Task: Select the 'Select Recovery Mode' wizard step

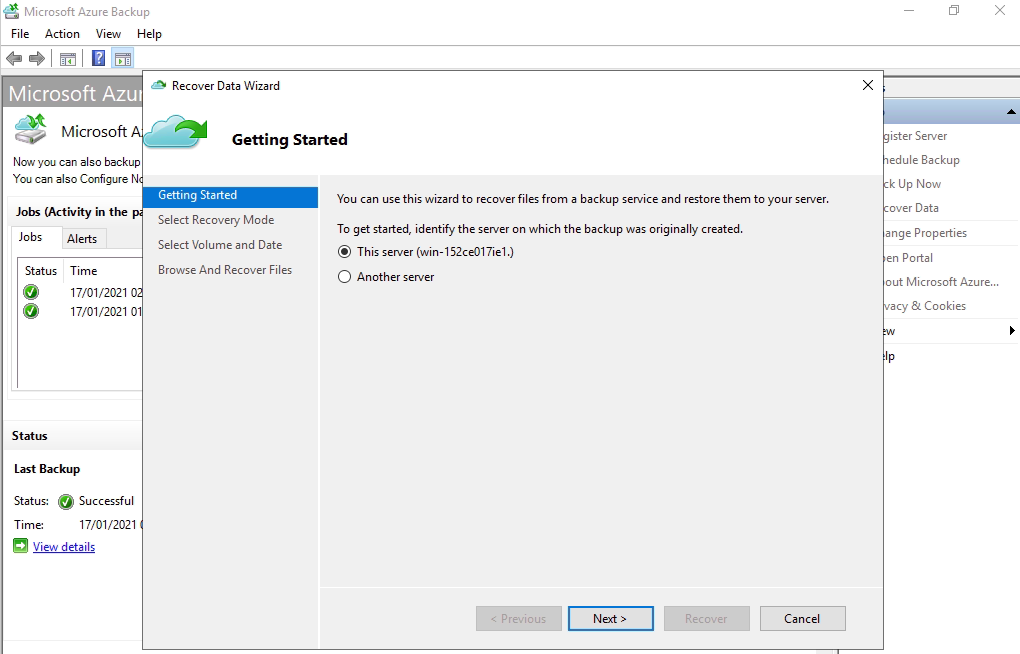Action: point(216,220)
